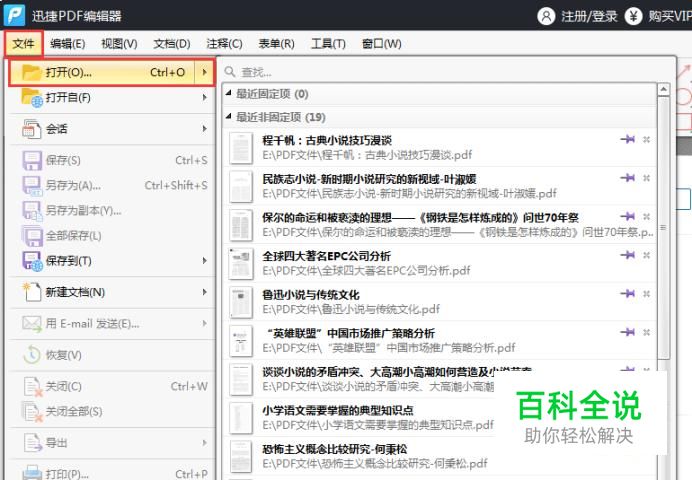Open the 表单(R) menu

pos(276,44)
